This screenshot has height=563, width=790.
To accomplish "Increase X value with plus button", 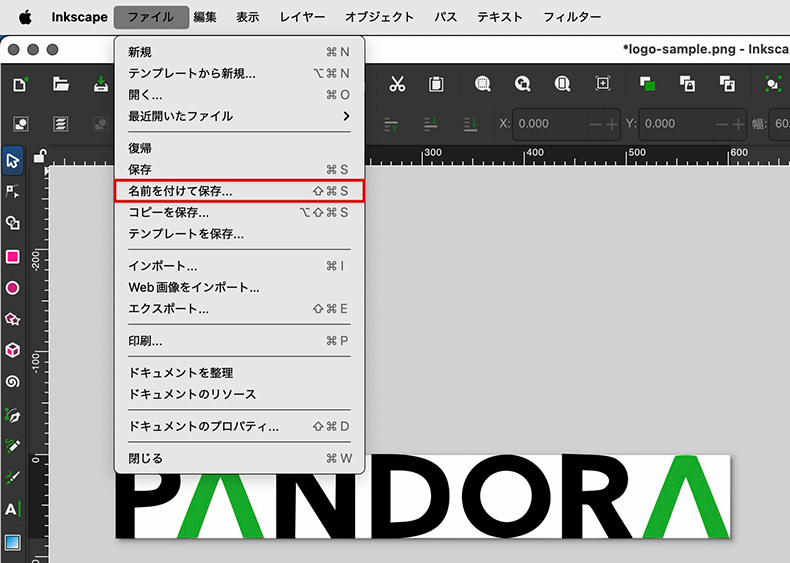I will 612,124.
